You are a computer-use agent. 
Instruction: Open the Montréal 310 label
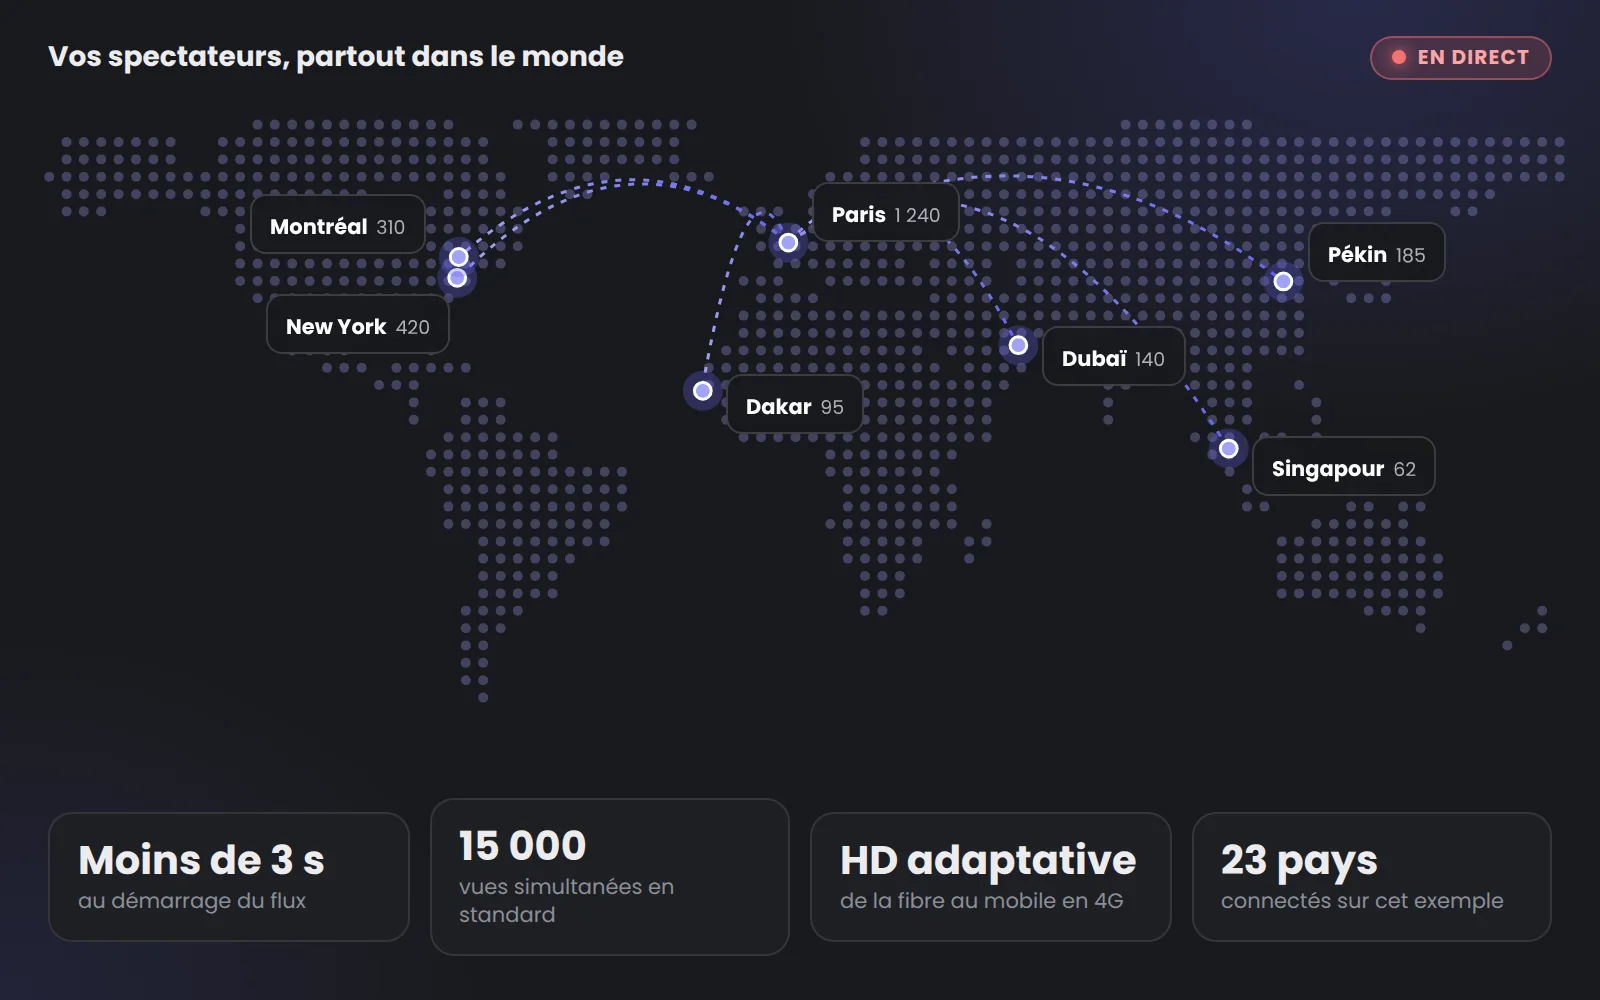click(x=338, y=225)
